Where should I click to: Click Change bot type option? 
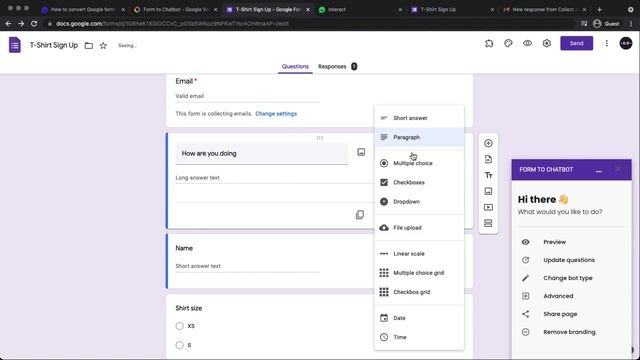point(568,278)
